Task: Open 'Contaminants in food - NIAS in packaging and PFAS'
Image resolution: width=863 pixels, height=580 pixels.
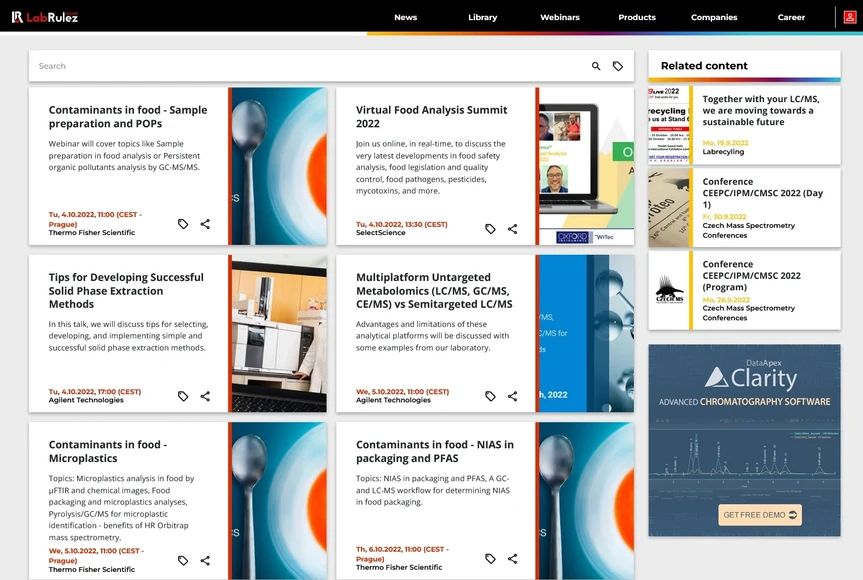Action: [434, 451]
